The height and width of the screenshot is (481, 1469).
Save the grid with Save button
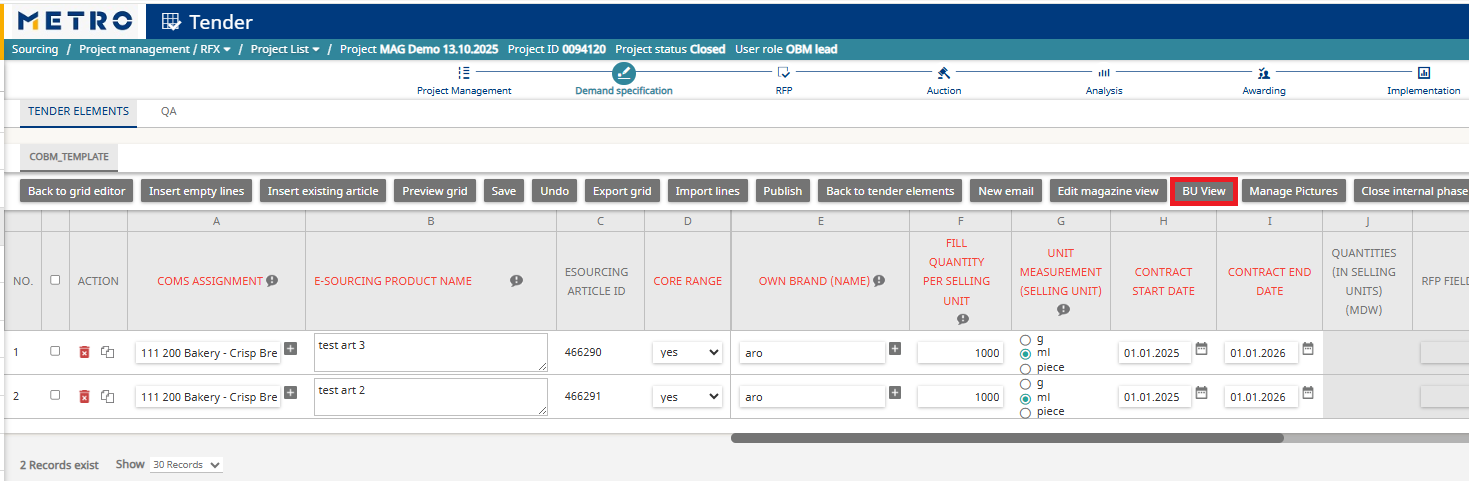point(504,191)
